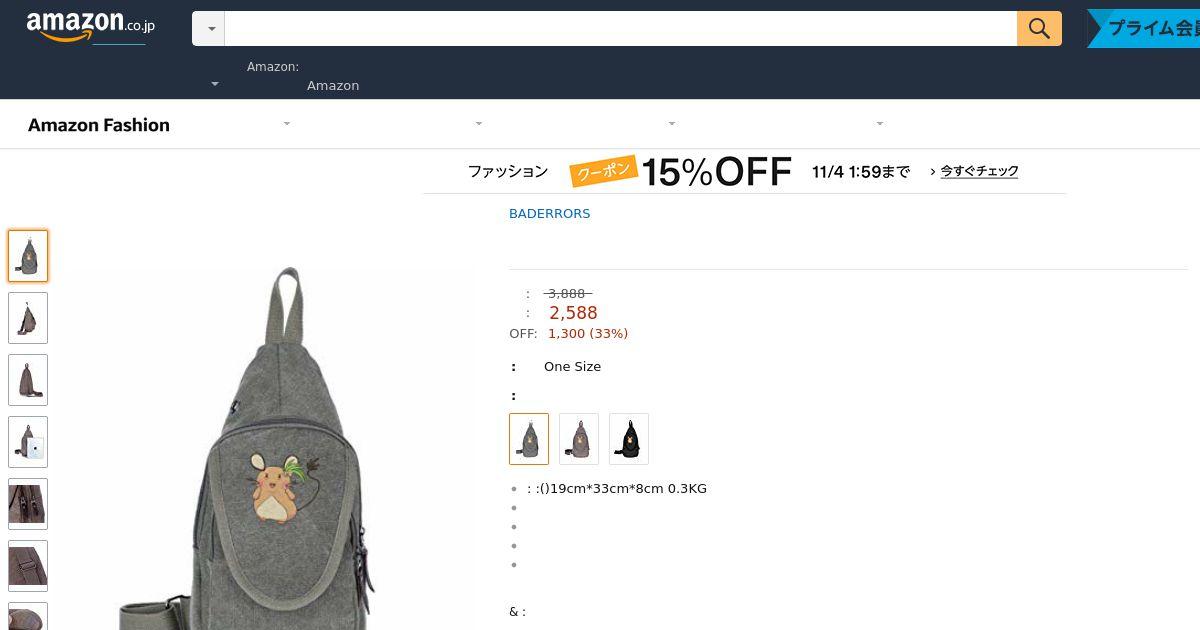
Task: Select the black bag color swatch
Action: point(629,439)
